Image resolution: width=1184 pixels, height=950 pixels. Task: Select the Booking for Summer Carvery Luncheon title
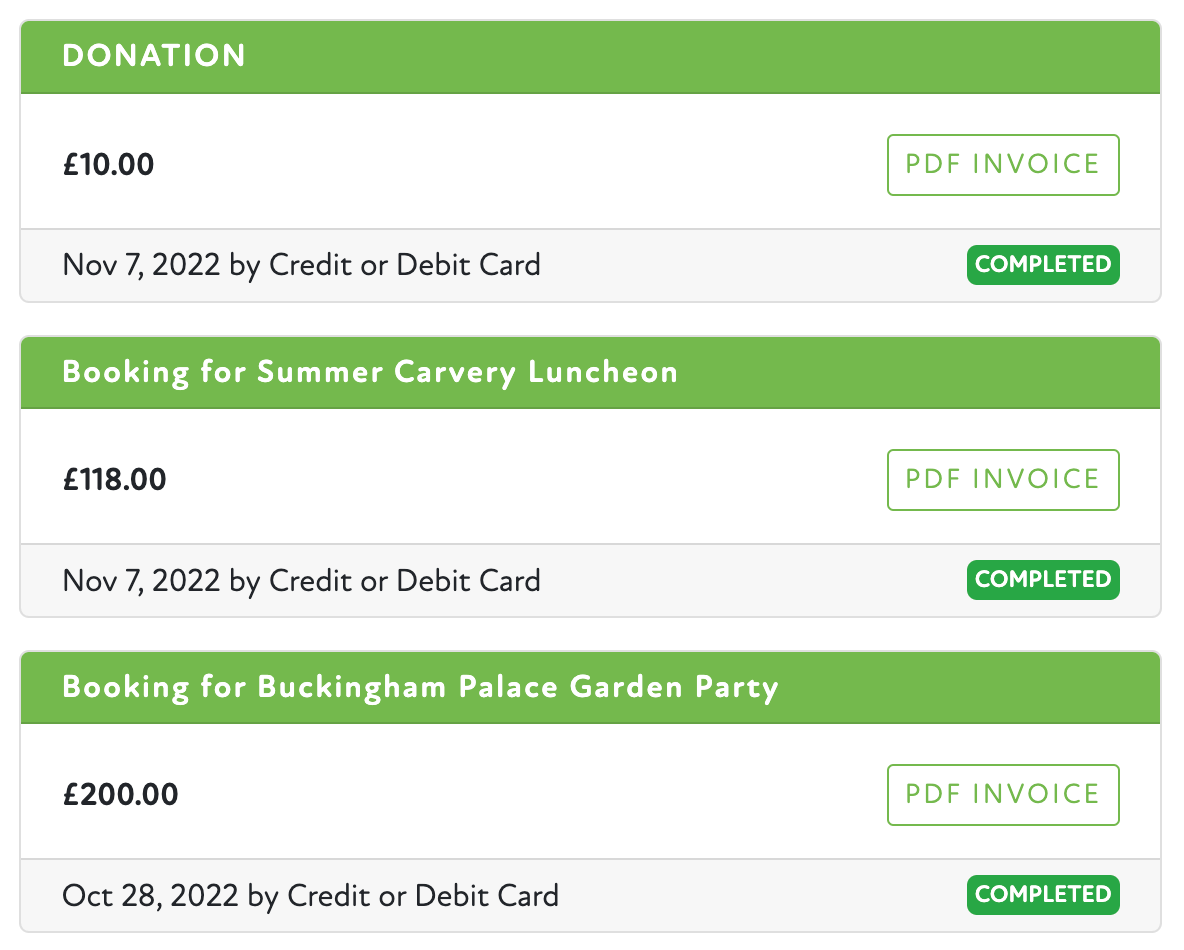370,372
